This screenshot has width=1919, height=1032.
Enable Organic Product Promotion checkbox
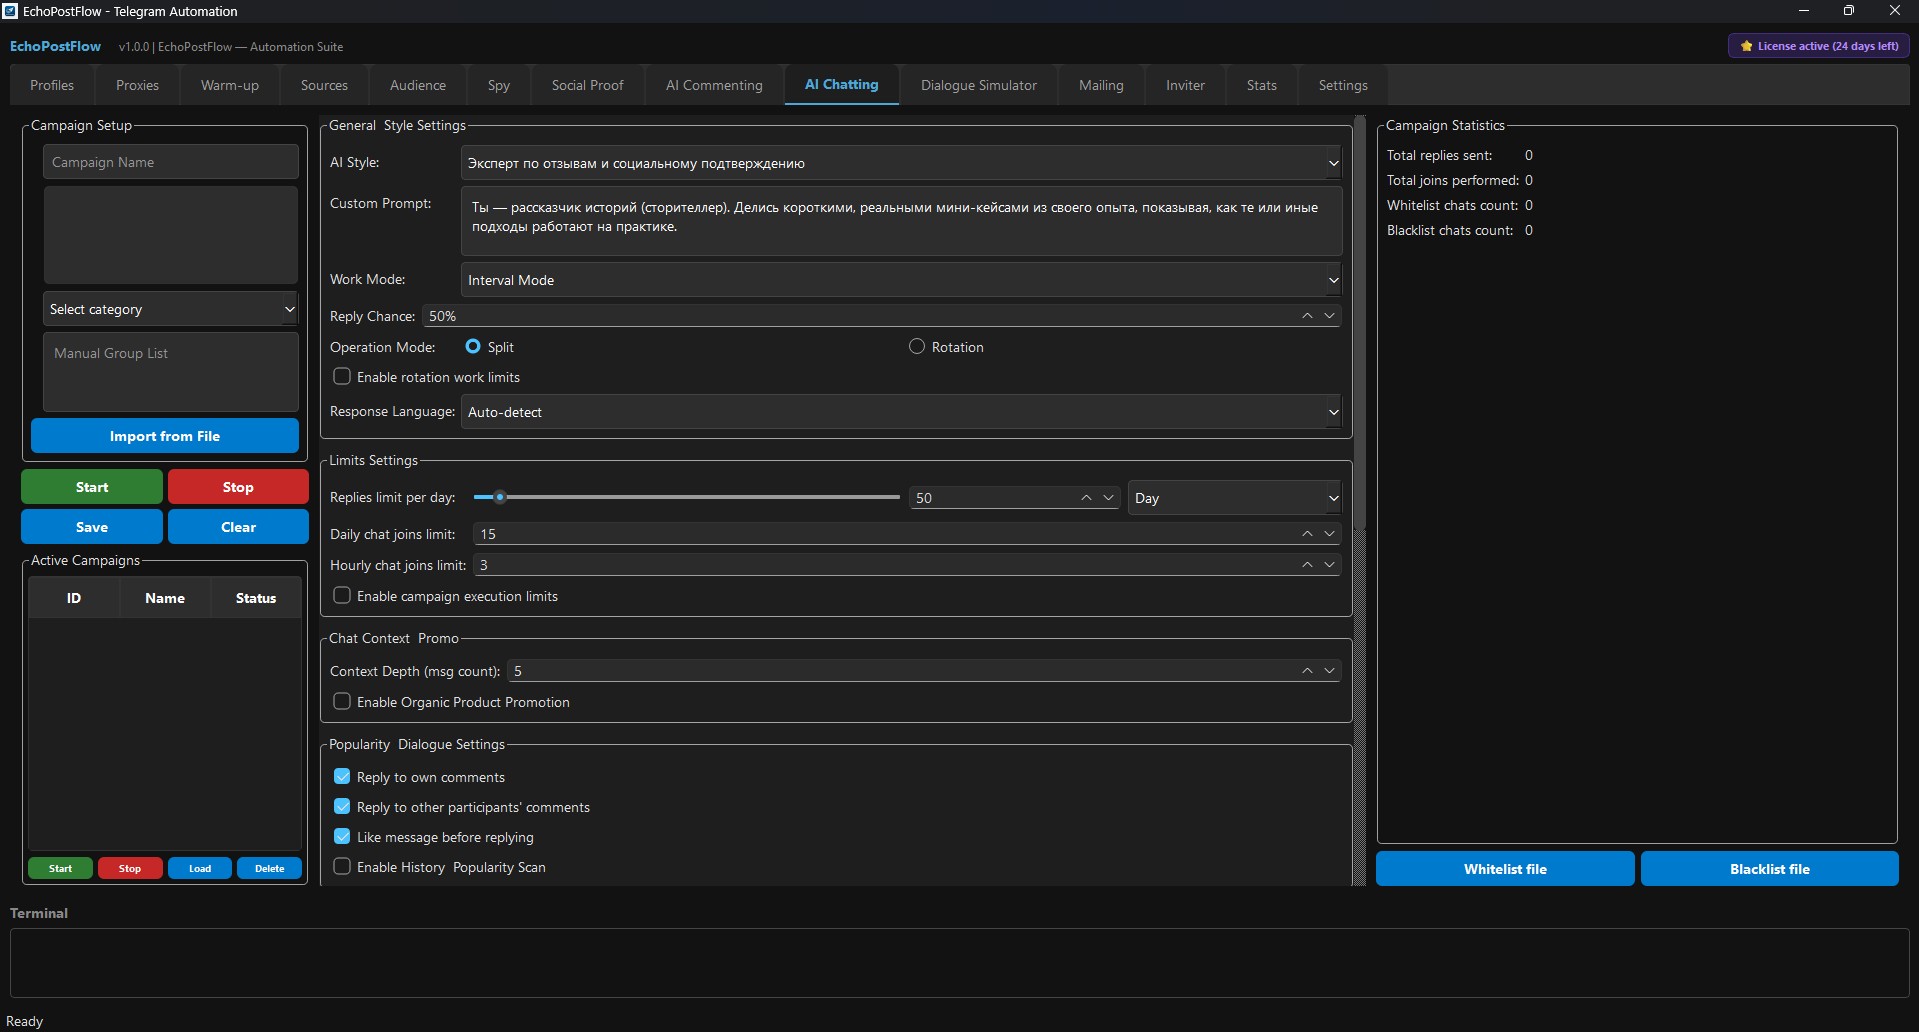[342, 701]
